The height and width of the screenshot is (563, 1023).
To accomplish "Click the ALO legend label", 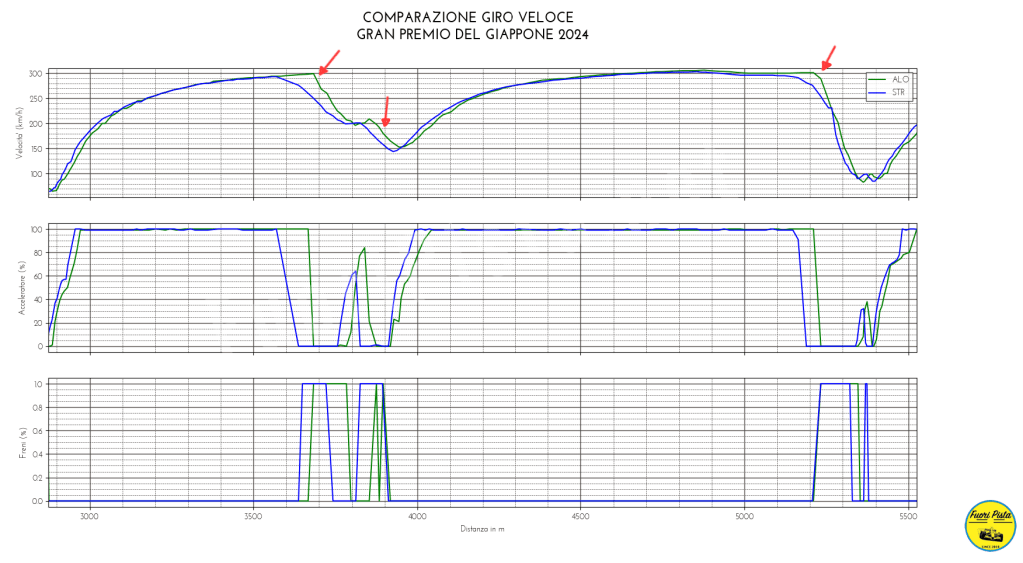I will (902, 78).
